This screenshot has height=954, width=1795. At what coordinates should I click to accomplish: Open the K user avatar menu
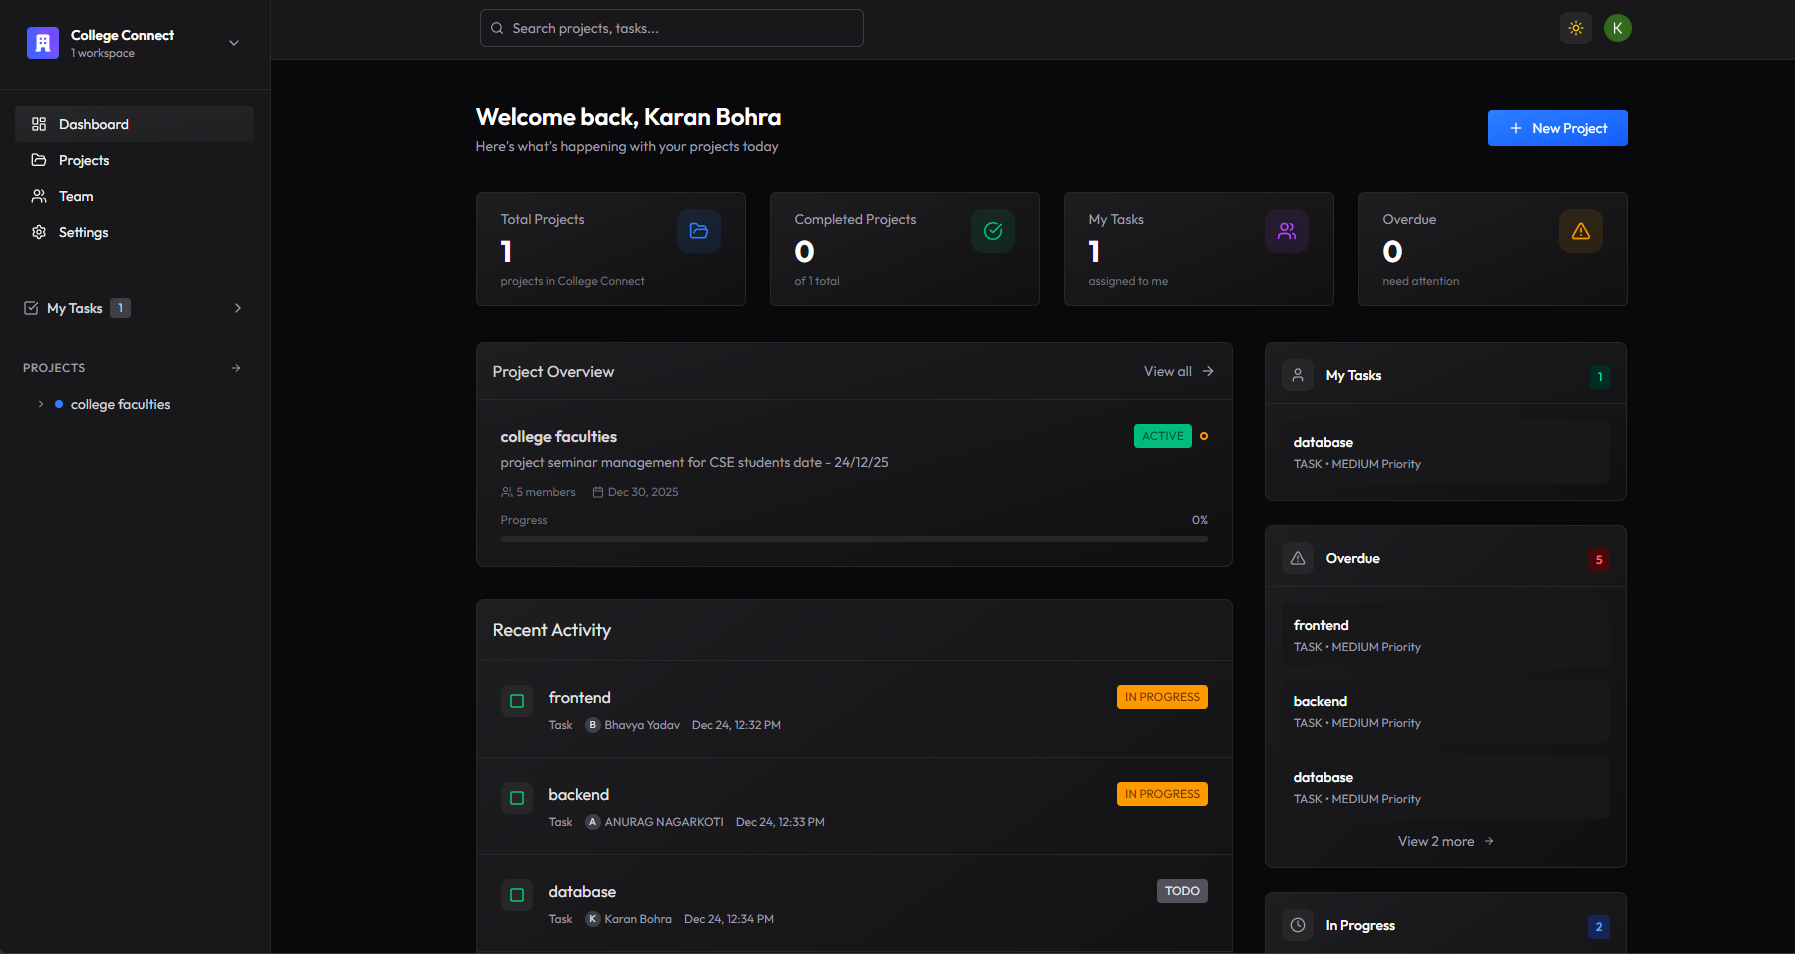(x=1617, y=28)
